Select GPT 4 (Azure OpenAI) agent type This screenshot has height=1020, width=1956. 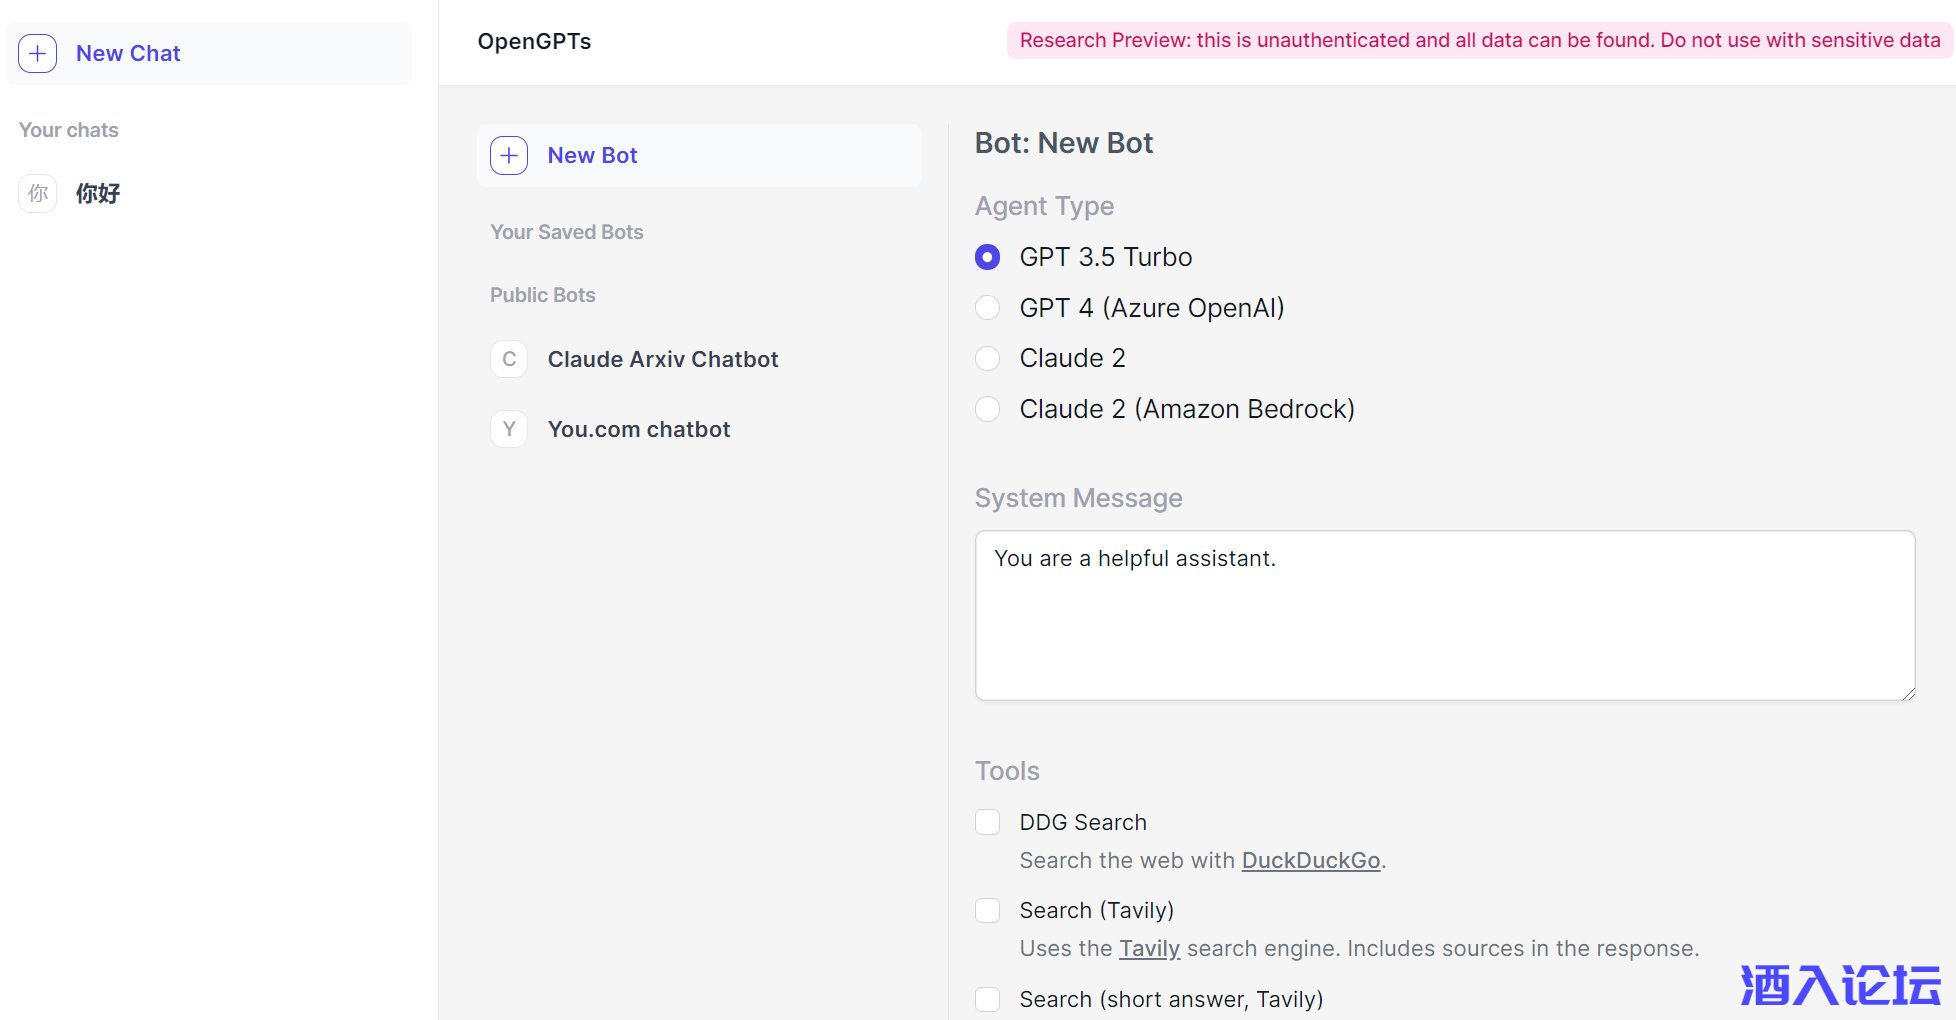(x=987, y=308)
